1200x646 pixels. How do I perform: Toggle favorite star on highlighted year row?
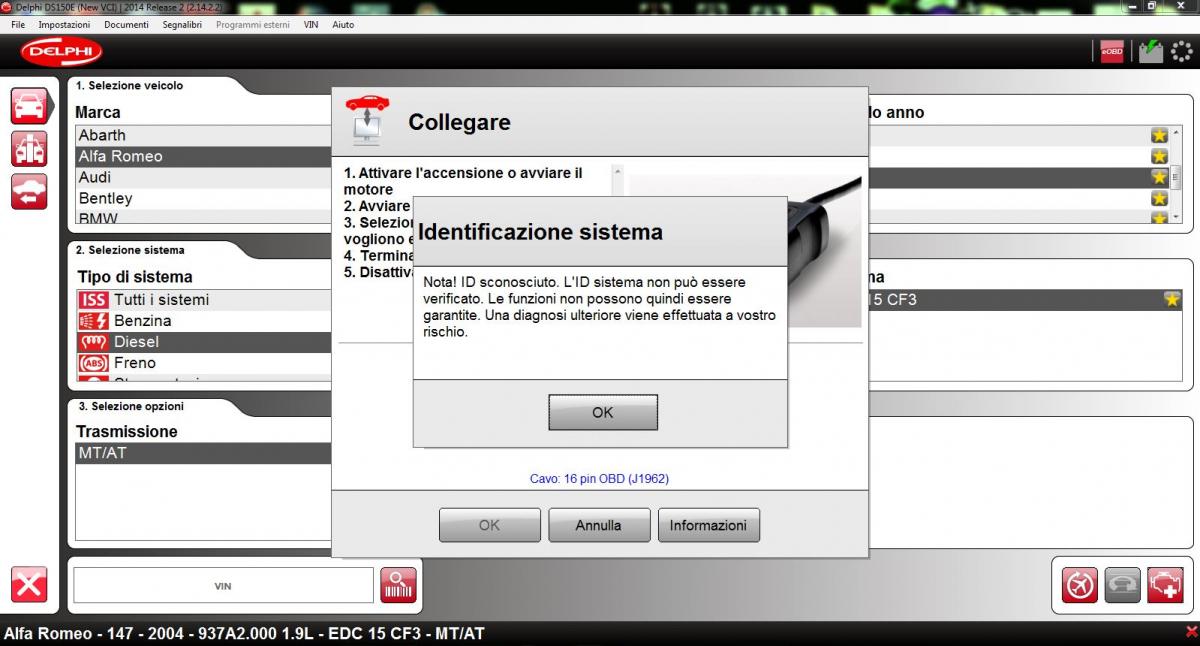[x=1159, y=177]
